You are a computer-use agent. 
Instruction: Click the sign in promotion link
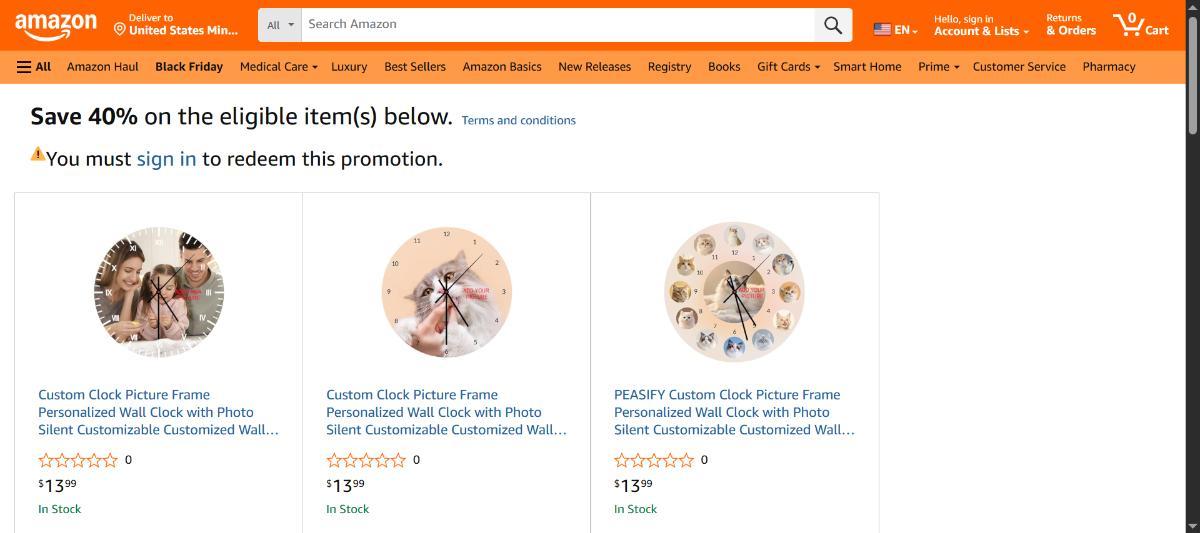(x=166, y=159)
